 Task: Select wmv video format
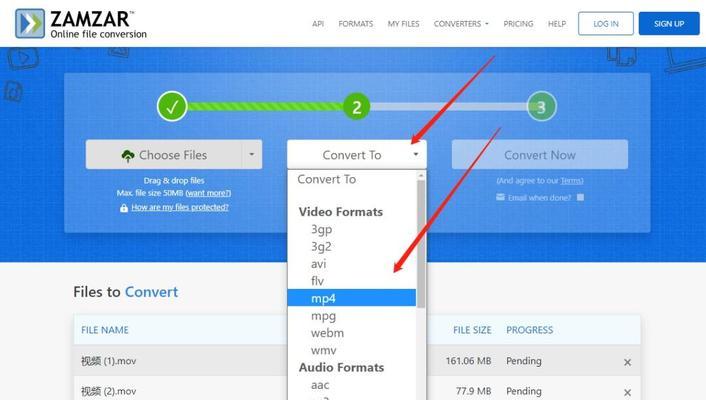(352, 350)
